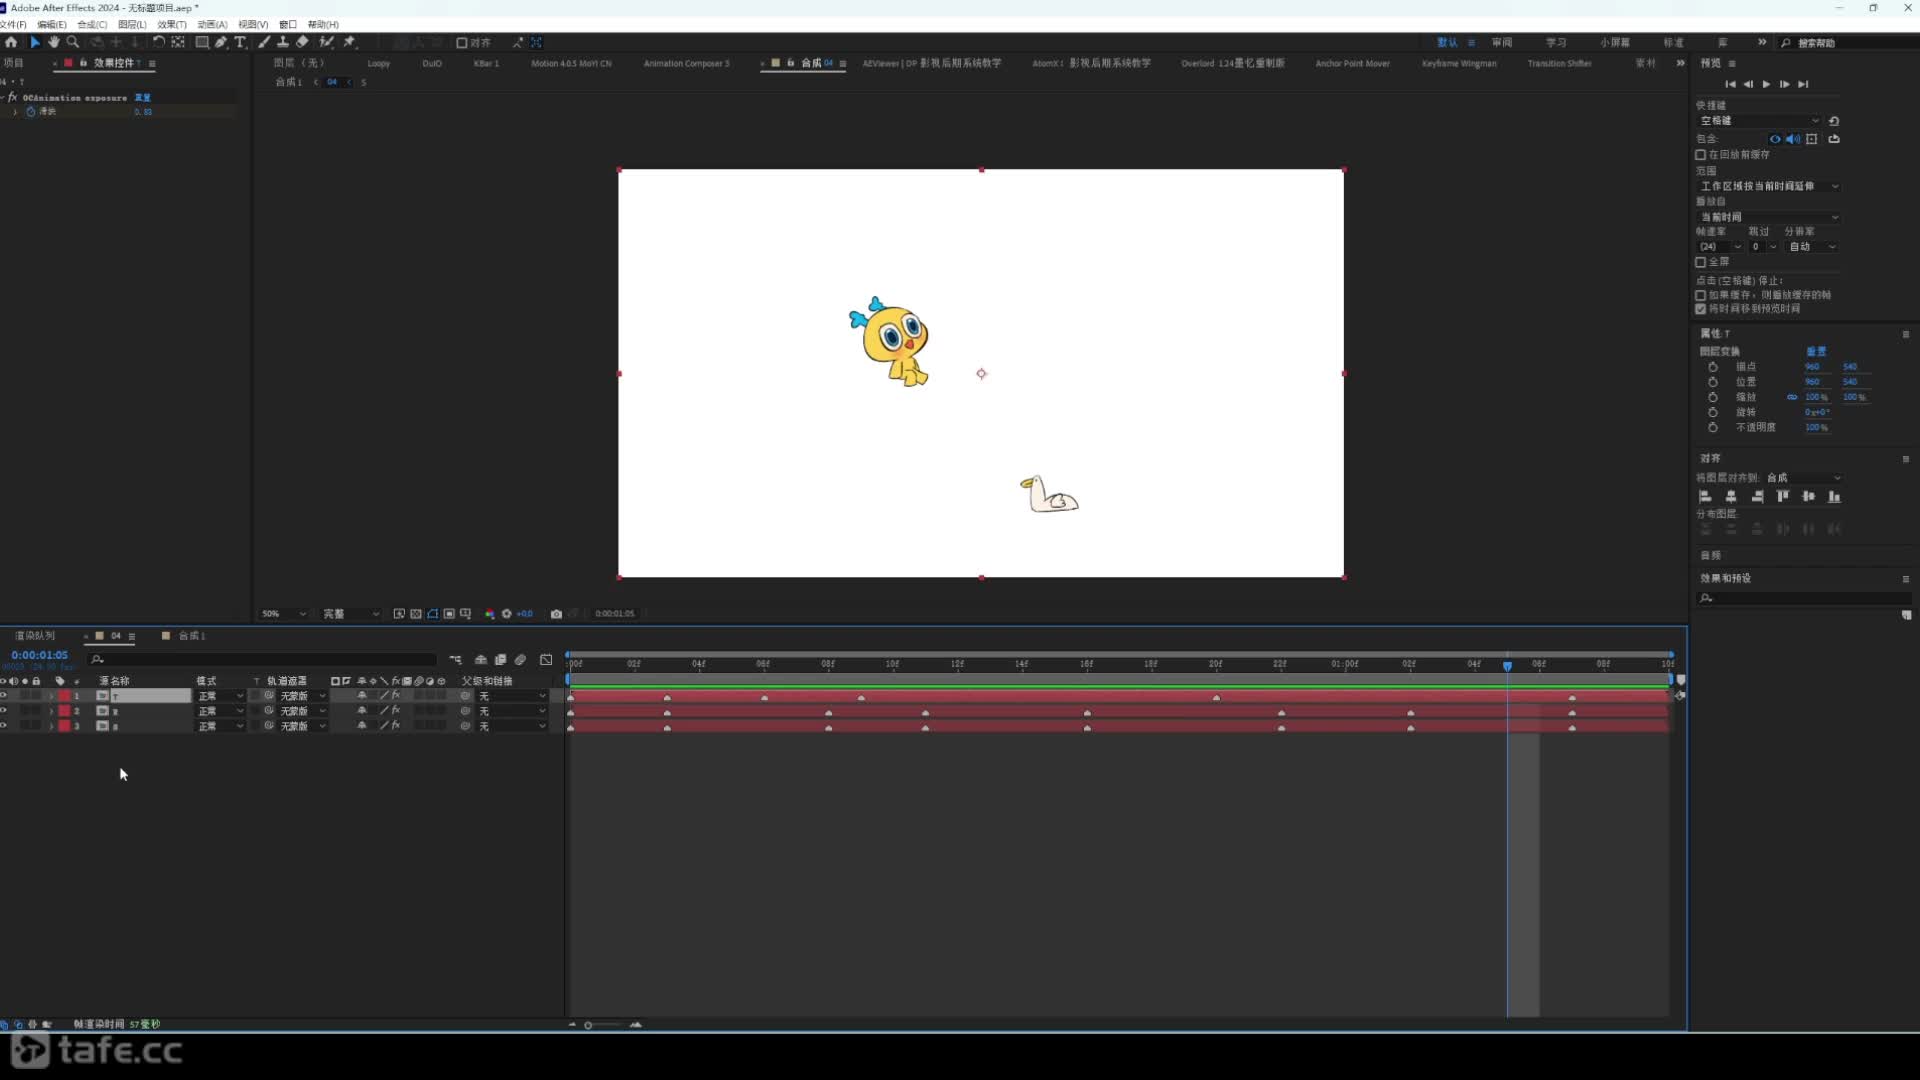The height and width of the screenshot is (1080, 1920).
Task: Hide layer 1 with its eye icon
Action: pos(4,696)
